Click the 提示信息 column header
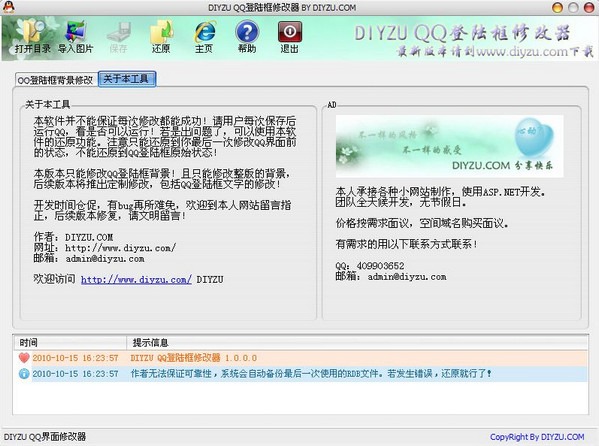 click(358, 342)
